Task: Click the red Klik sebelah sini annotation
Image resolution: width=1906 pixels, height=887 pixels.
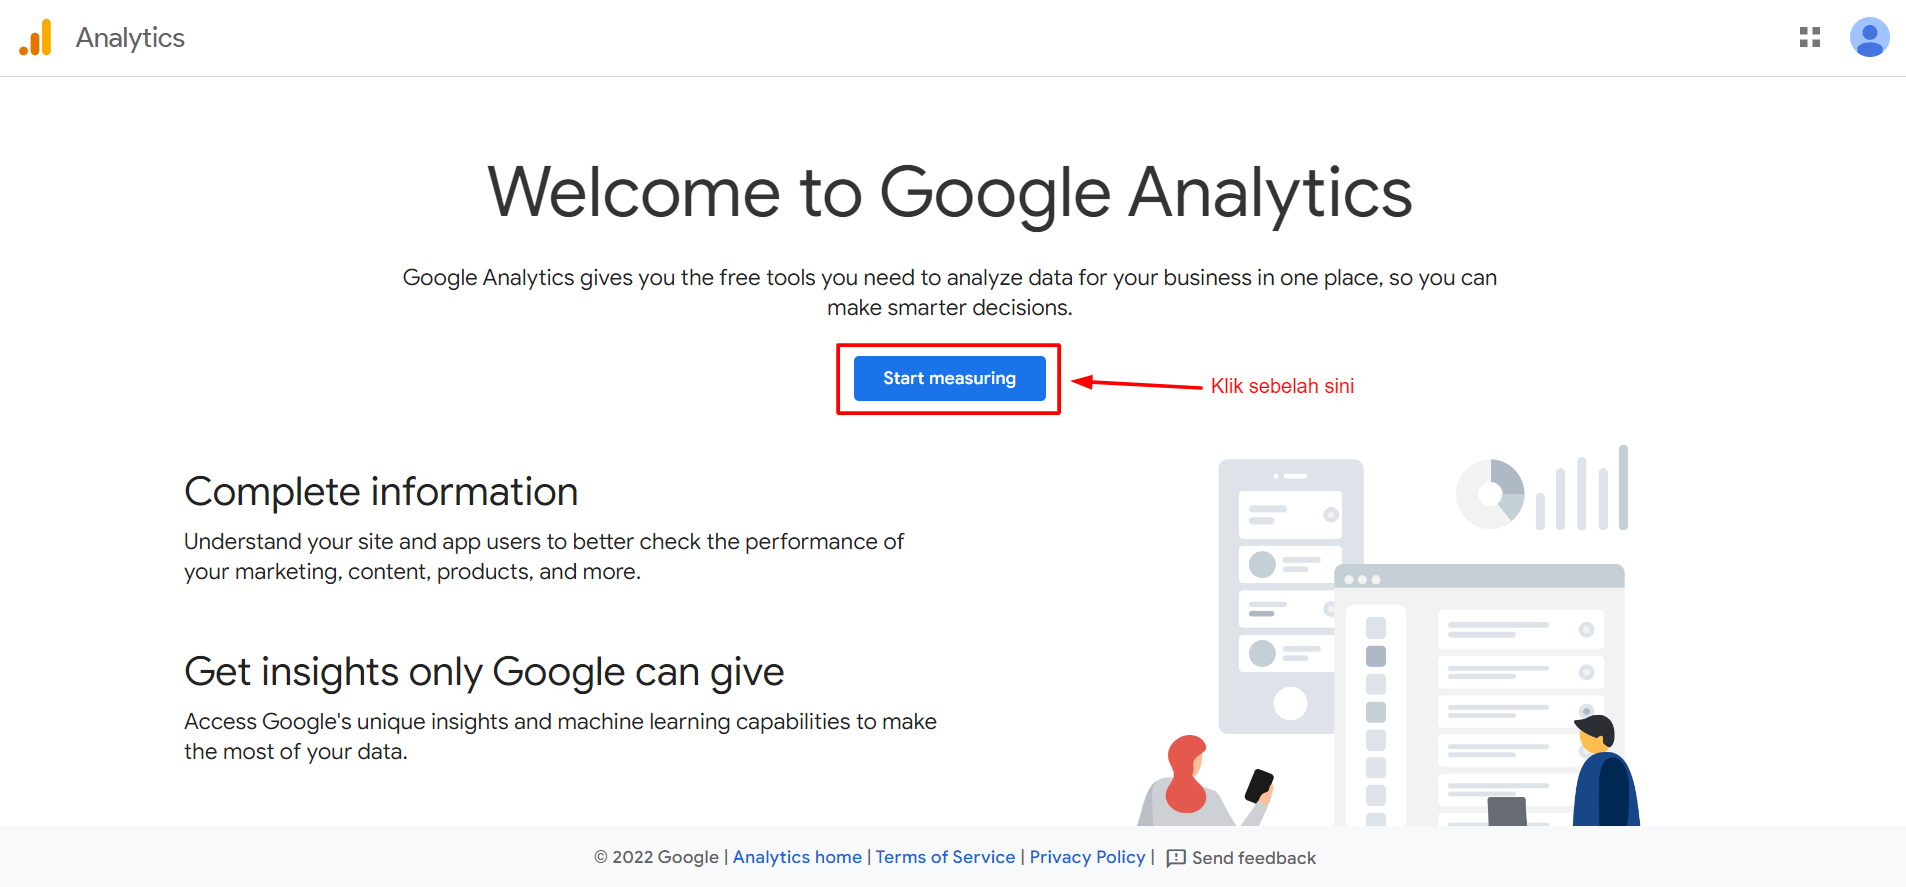Action: (x=1282, y=385)
